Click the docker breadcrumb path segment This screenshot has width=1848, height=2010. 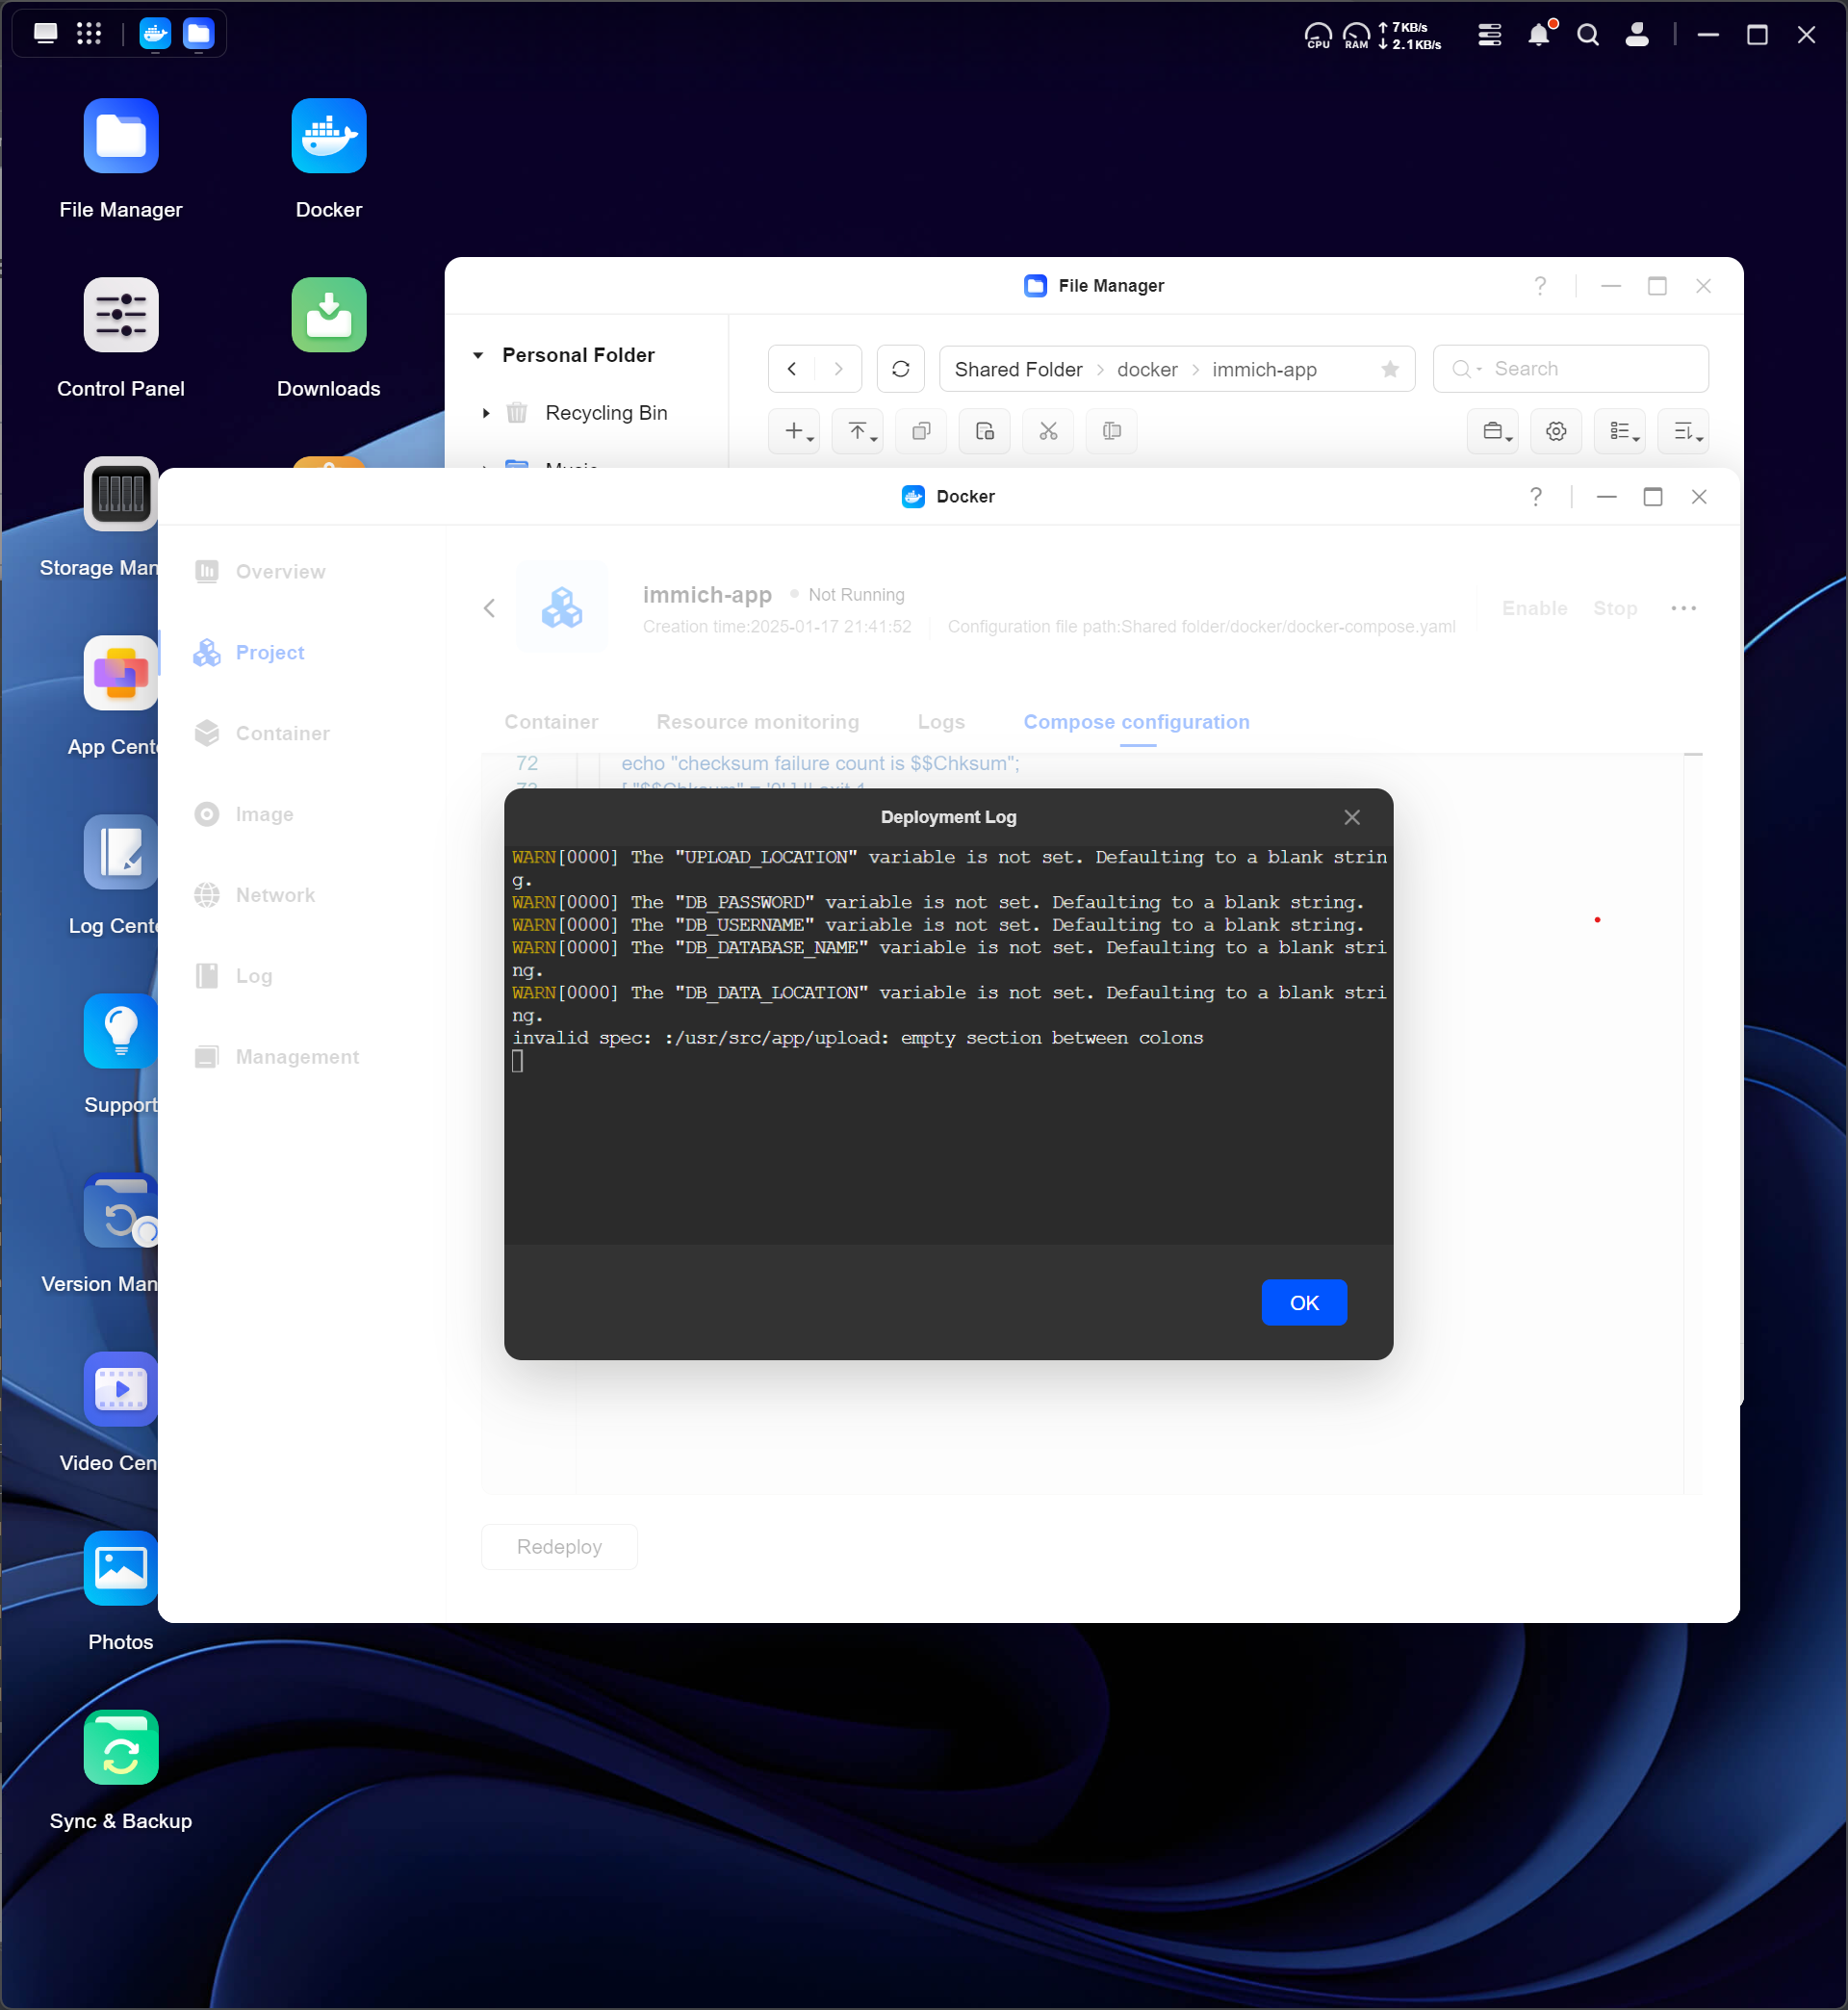click(x=1146, y=369)
